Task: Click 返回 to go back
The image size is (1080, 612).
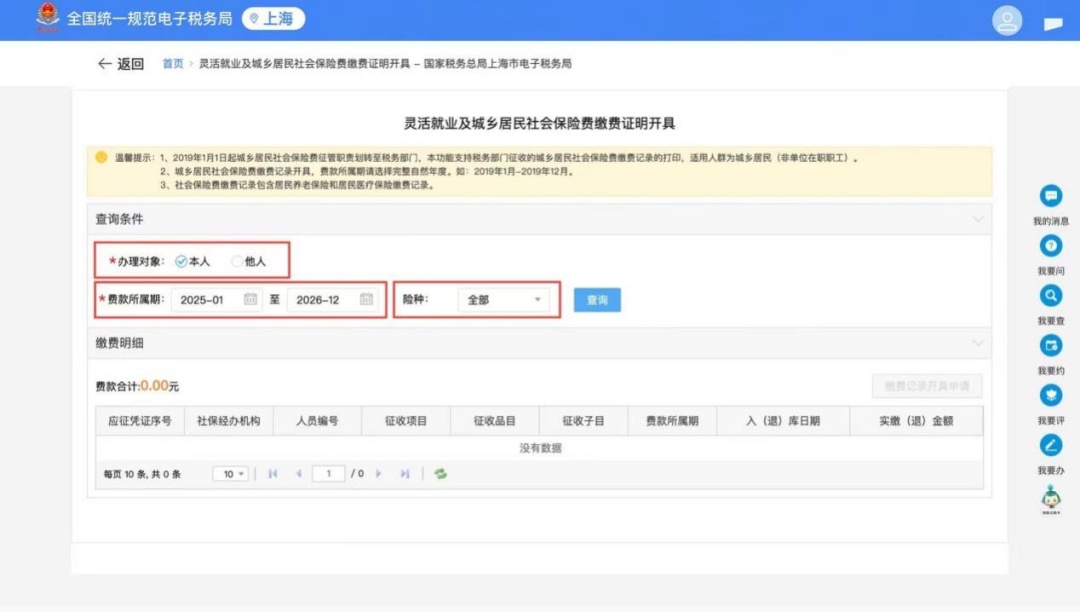Action: [121, 64]
